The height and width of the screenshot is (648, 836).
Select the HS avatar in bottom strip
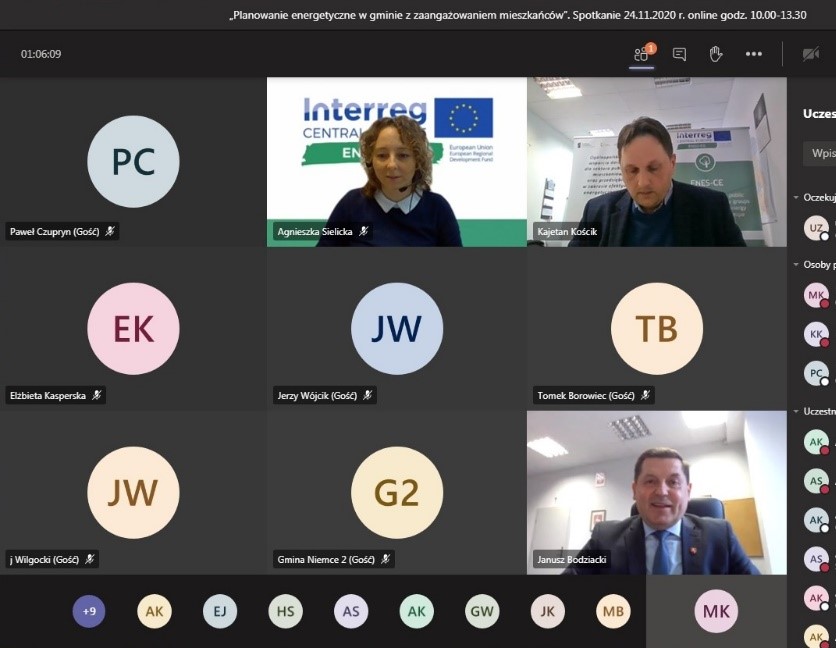(x=286, y=611)
